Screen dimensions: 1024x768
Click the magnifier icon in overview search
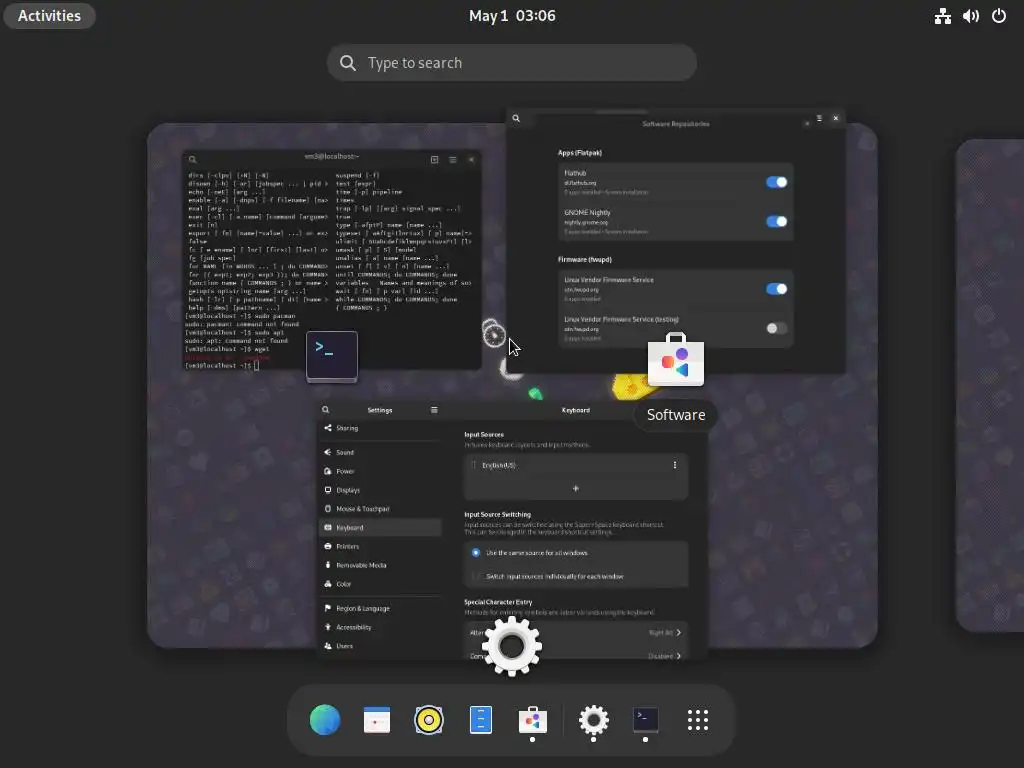348,63
